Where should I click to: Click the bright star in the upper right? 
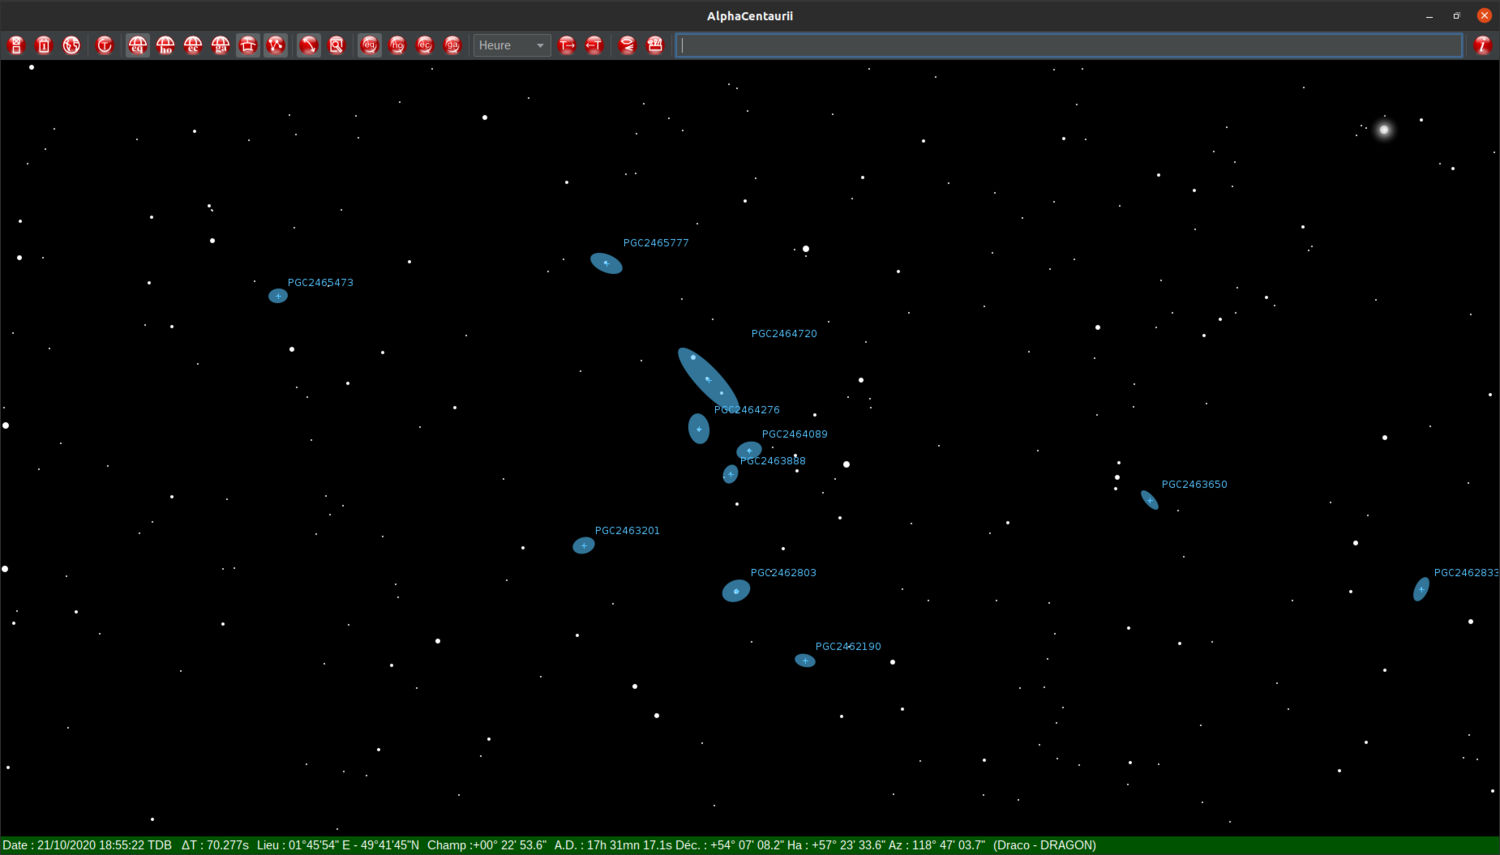1384,128
